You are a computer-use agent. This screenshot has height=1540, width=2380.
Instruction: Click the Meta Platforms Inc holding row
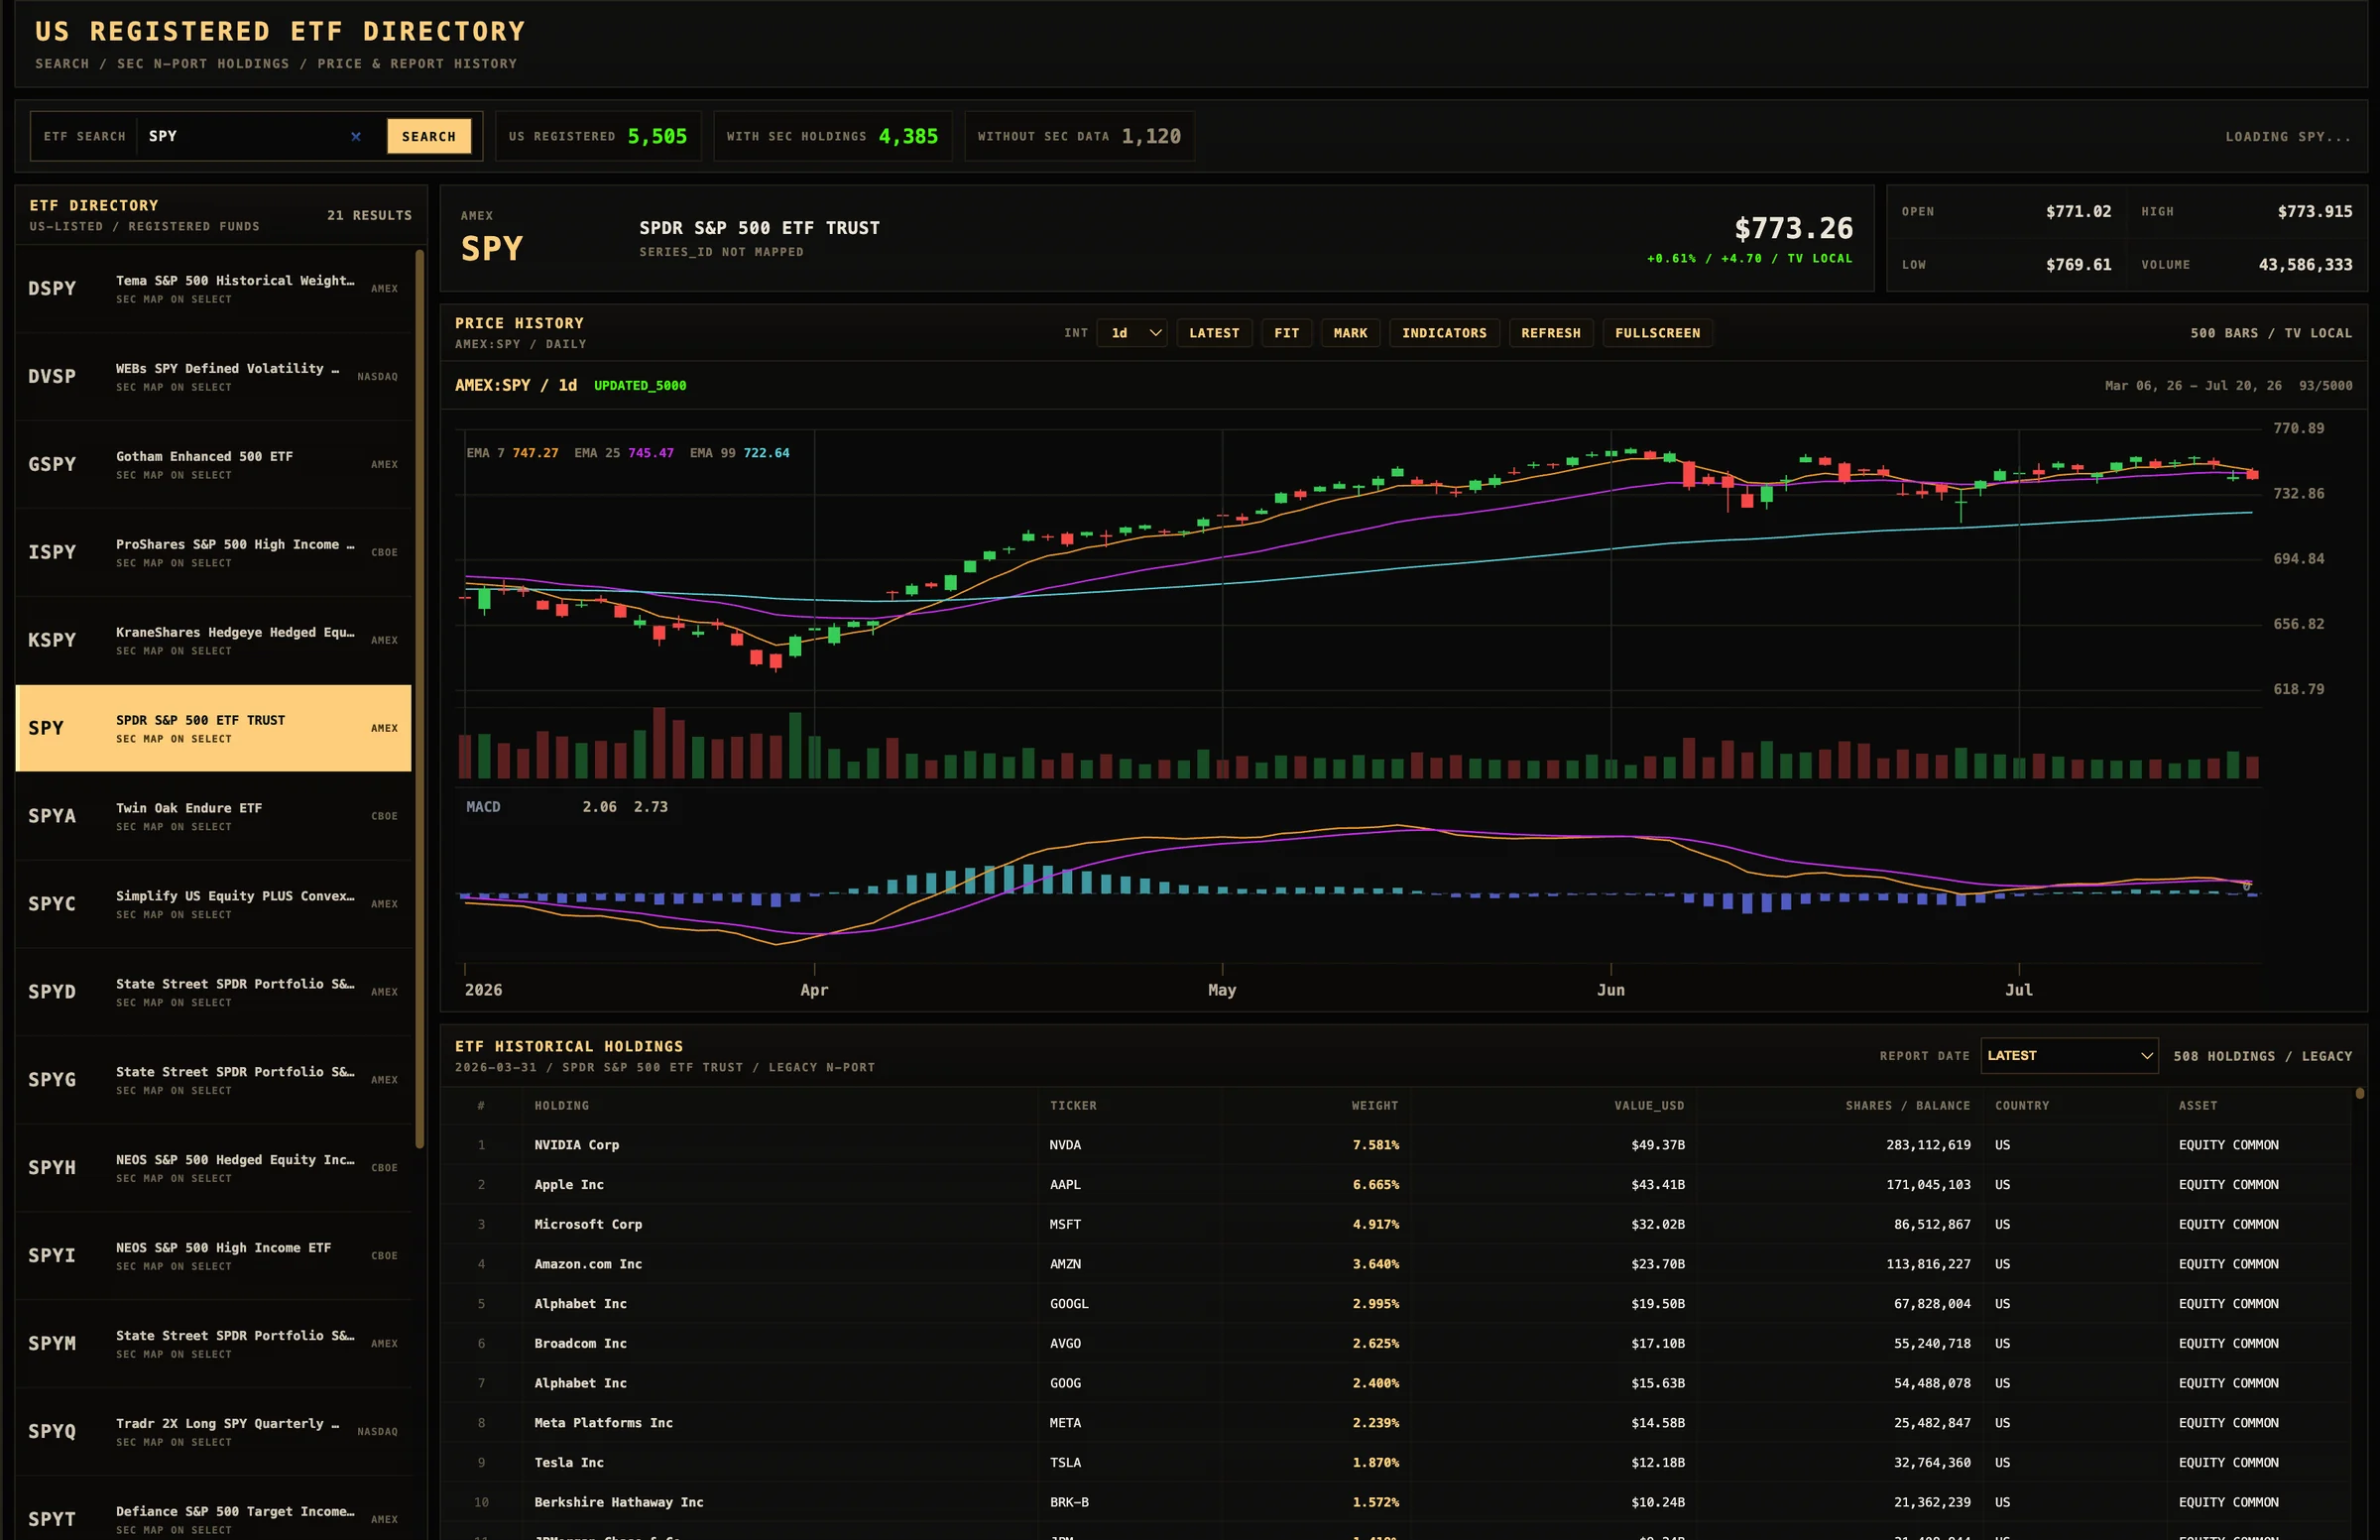pos(1396,1423)
